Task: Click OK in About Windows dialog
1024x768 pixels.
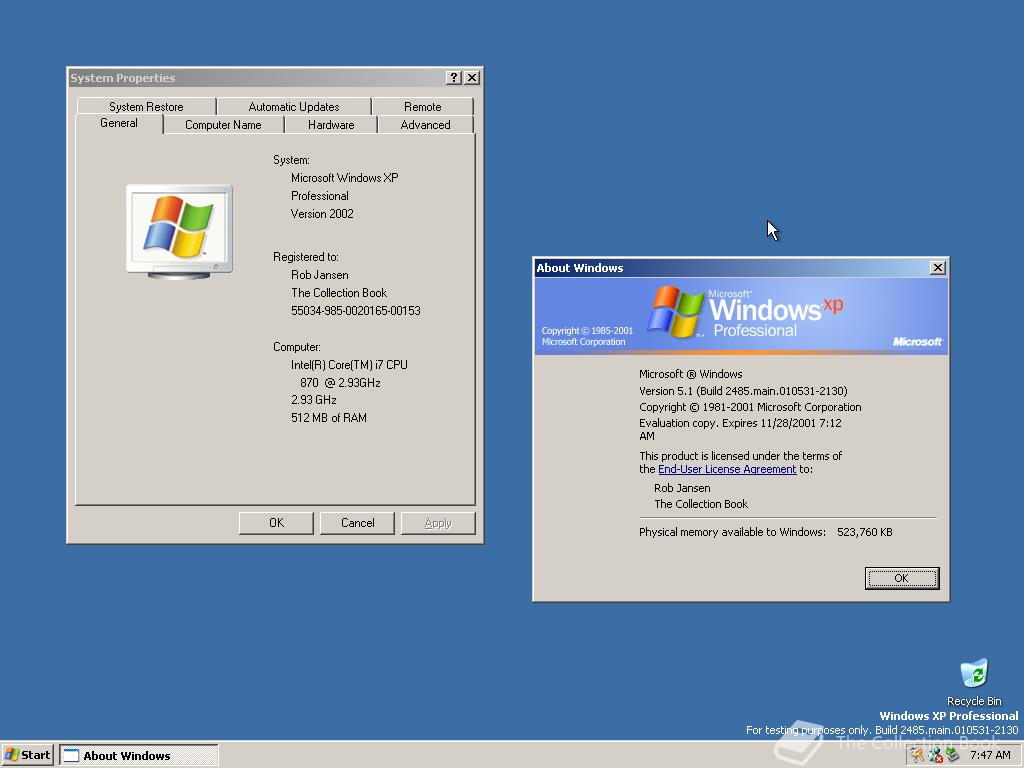Action: click(902, 578)
